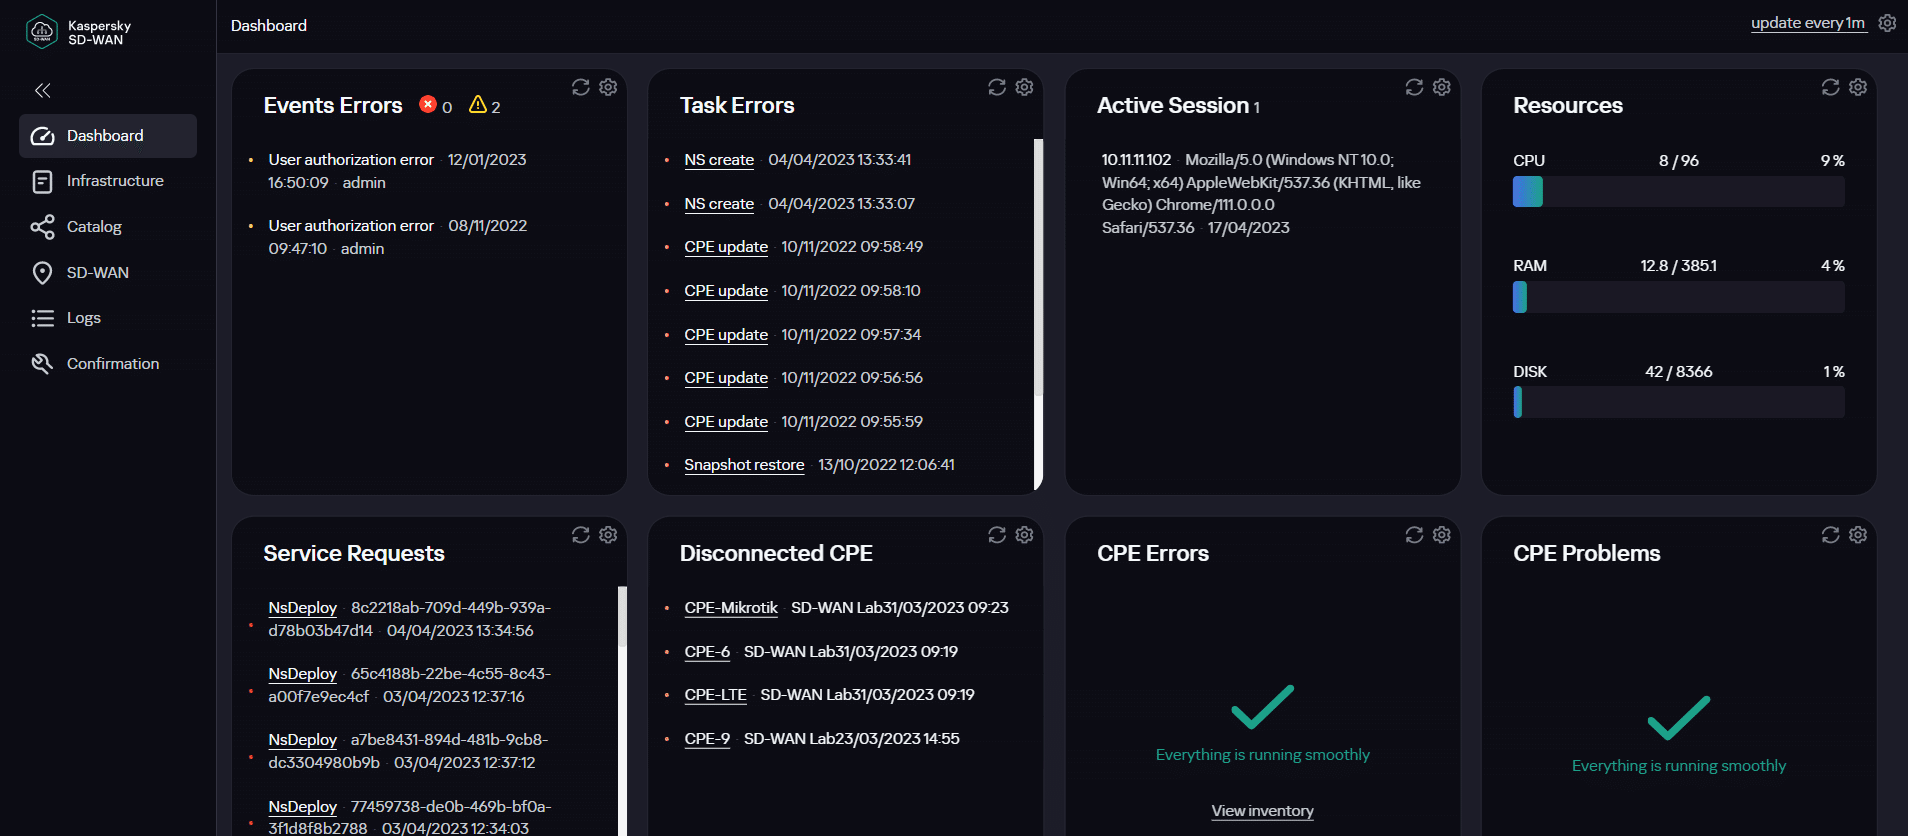The height and width of the screenshot is (836, 1908).
Task: Refresh the Disconnected CPE widget
Action: pos(997,535)
